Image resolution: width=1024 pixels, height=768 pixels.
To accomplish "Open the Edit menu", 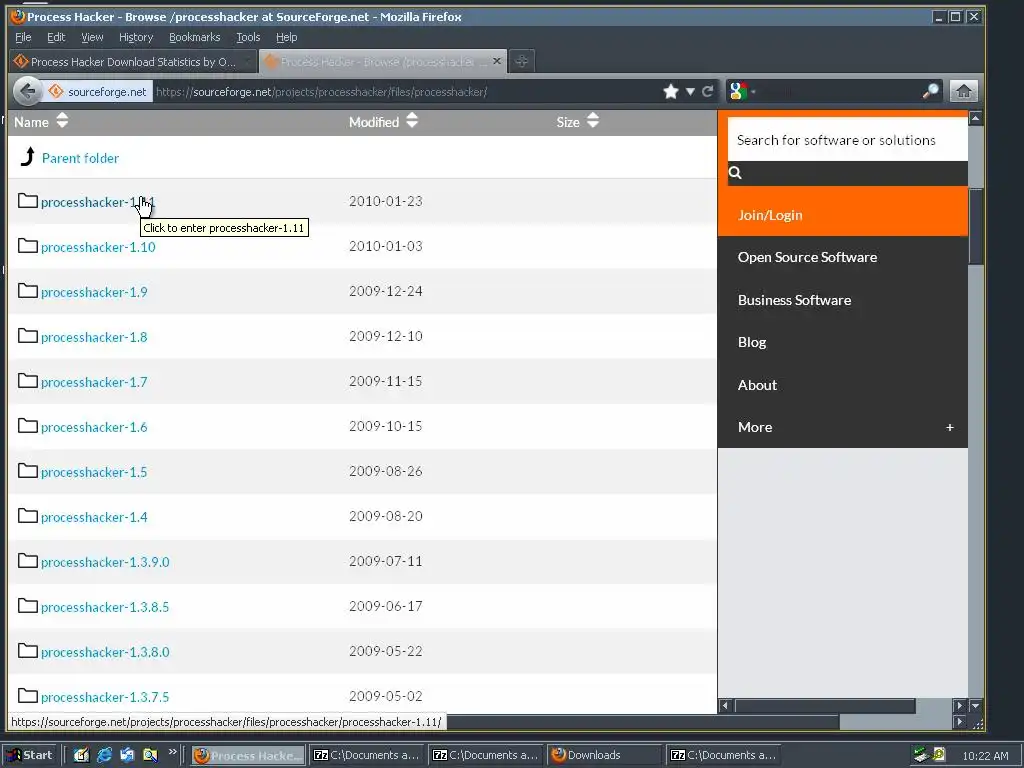I will pos(56,37).
